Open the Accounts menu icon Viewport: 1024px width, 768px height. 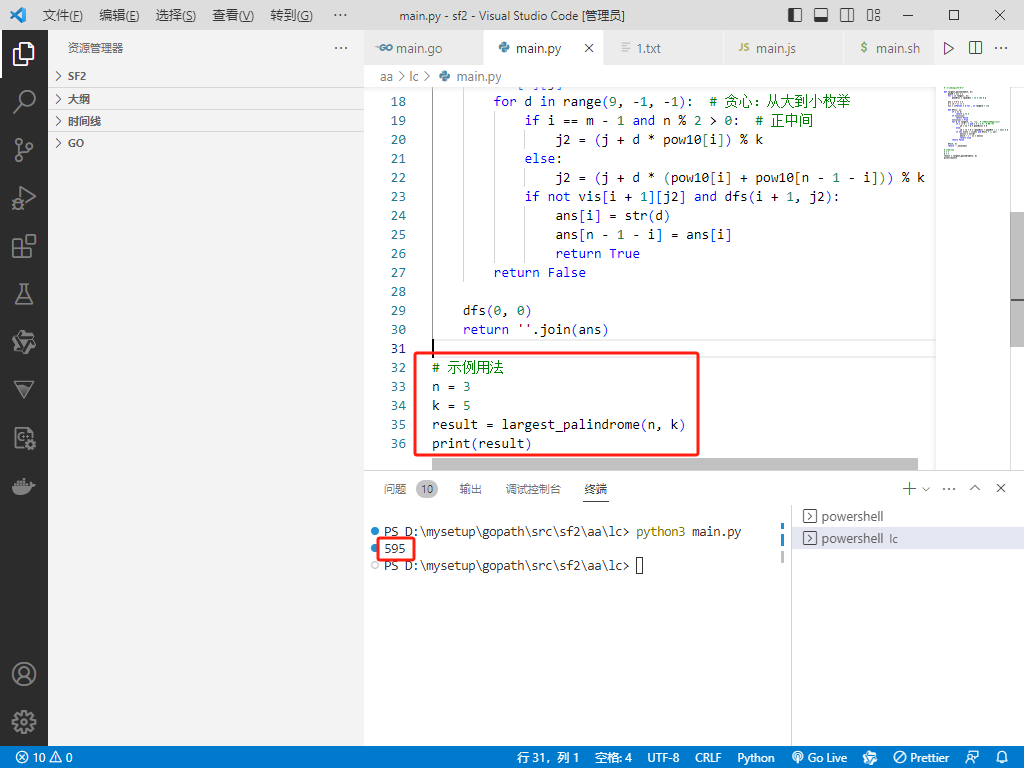(24, 674)
